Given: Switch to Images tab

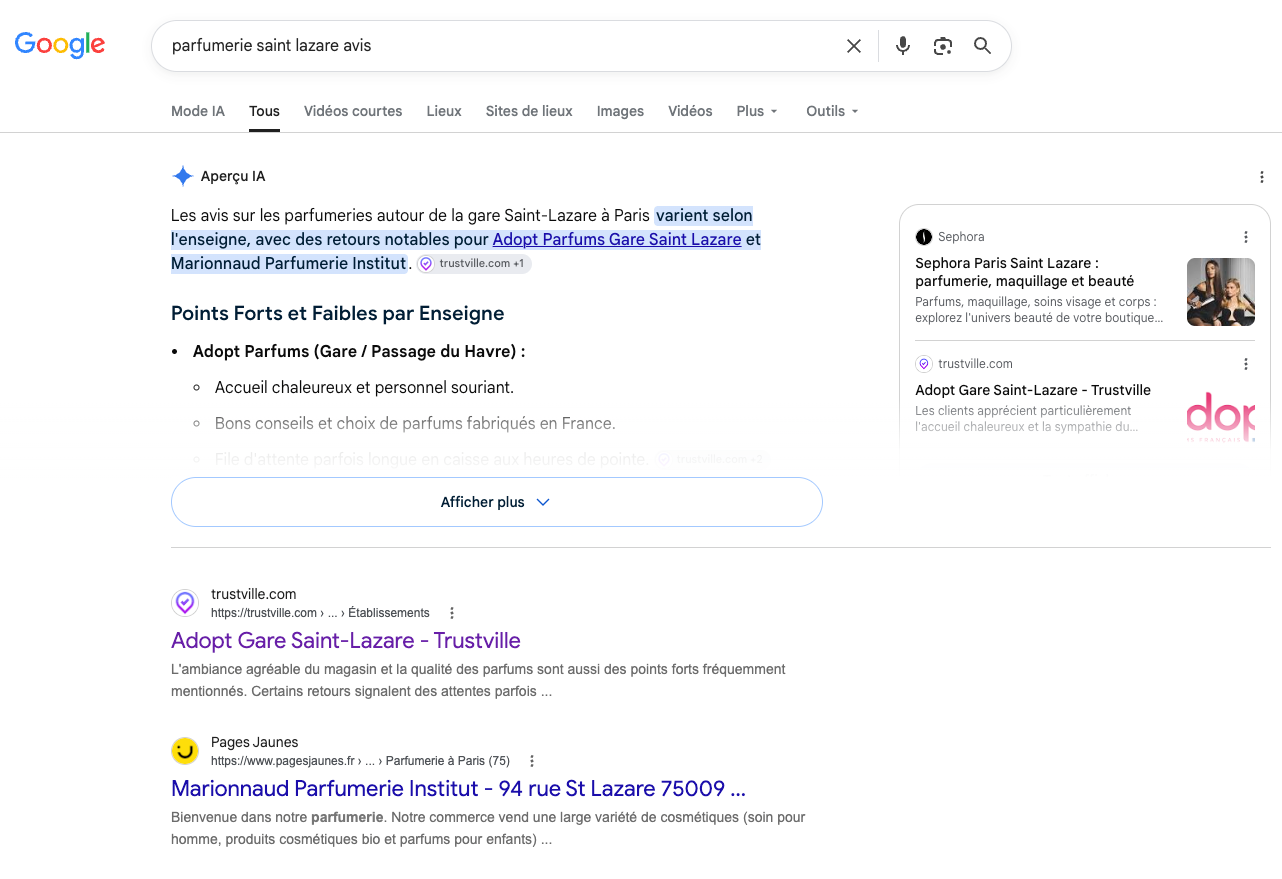Looking at the screenshot, I should pyautogui.click(x=620, y=111).
